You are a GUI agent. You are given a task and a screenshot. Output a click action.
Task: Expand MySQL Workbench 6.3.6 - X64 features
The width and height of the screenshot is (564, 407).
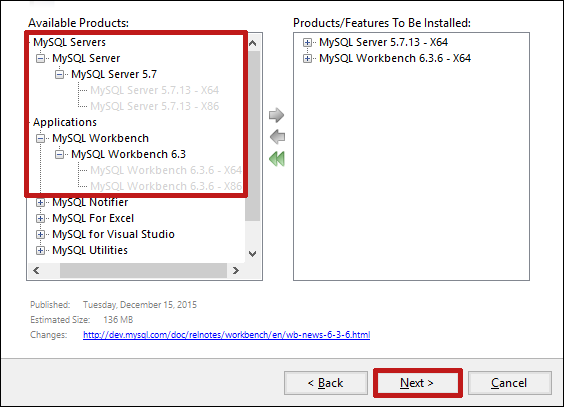click(307, 58)
